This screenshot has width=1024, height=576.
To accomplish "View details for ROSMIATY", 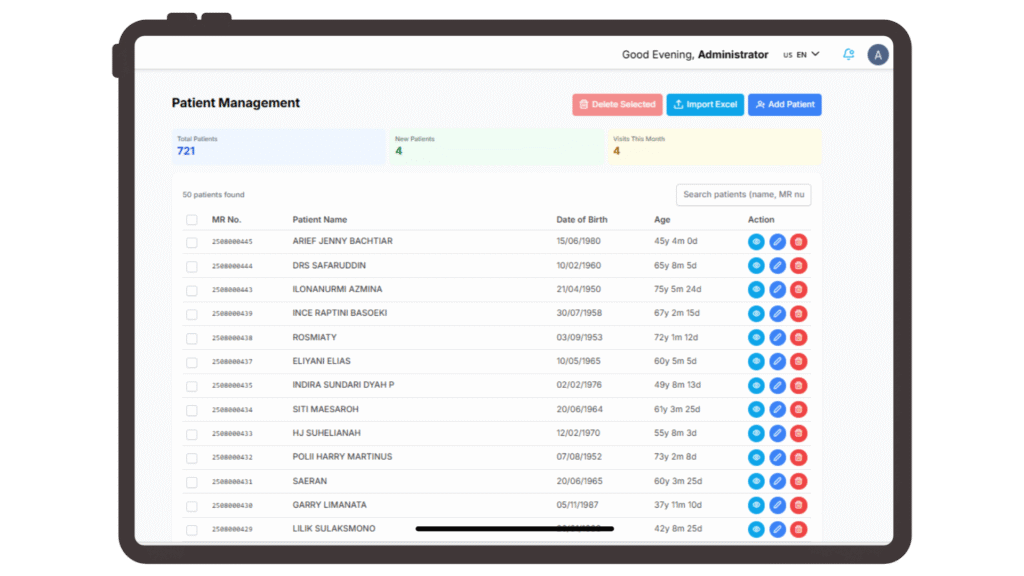I will point(756,337).
